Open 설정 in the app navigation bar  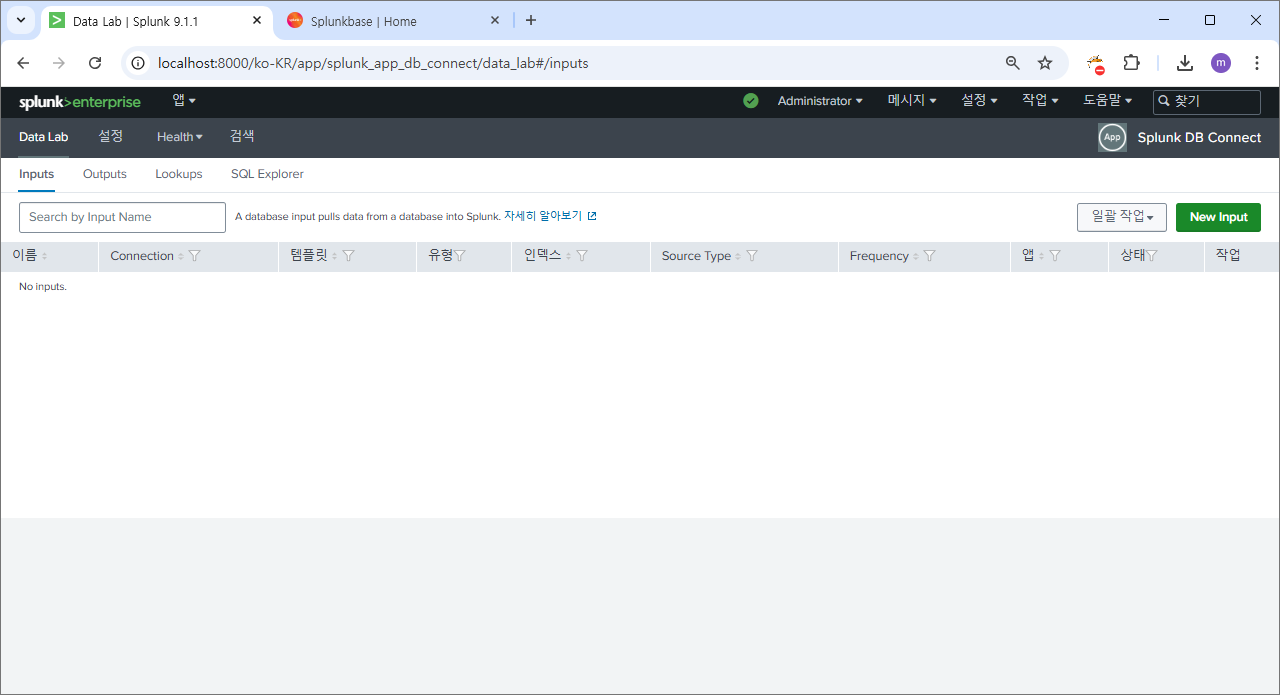click(111, 136)
